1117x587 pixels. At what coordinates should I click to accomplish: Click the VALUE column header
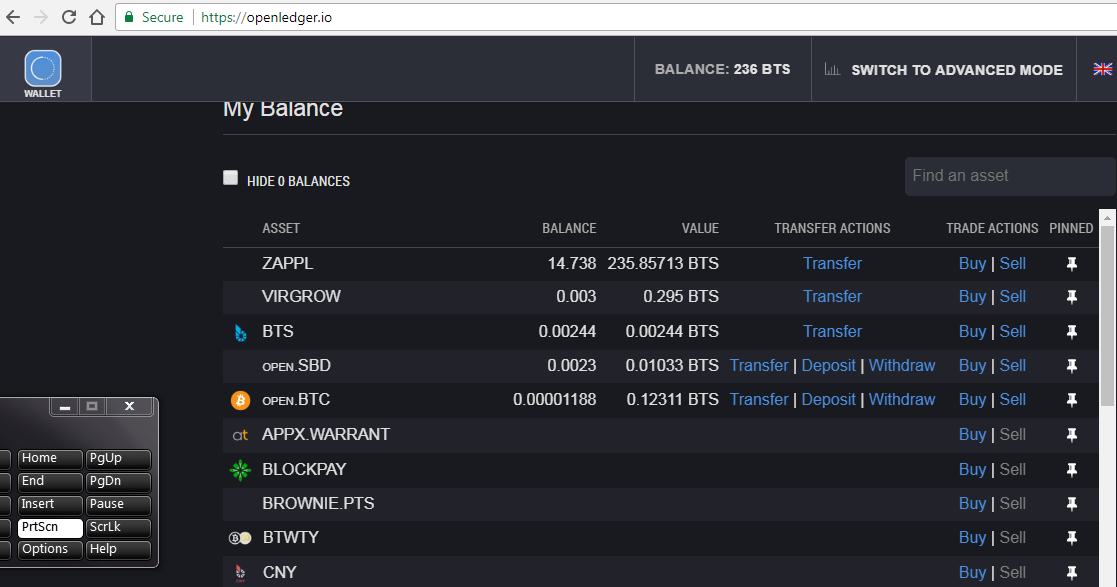(x=700, y=229)
